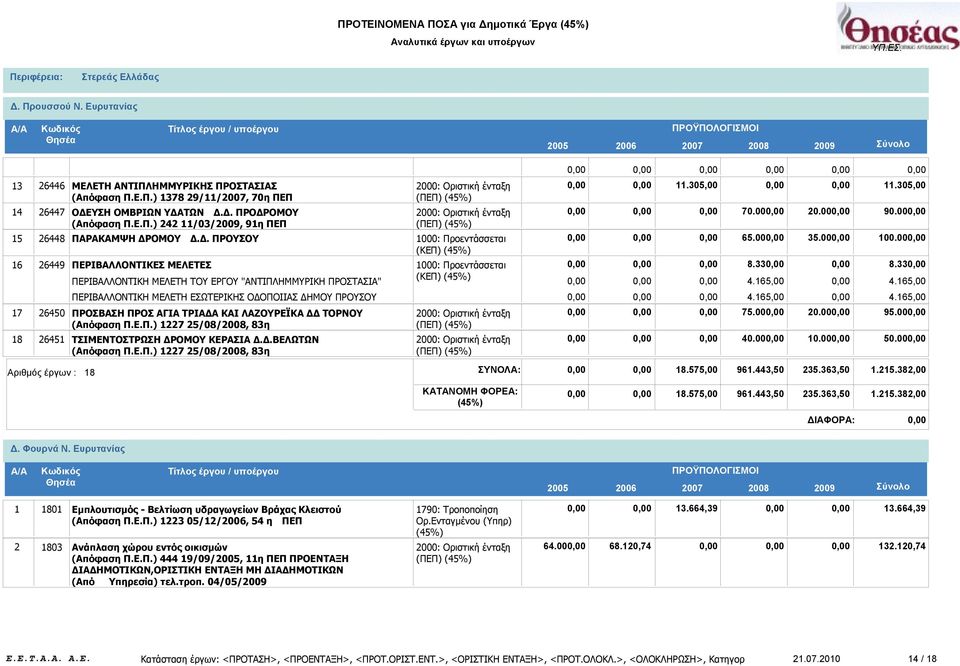Click total amount 95.000,00

(904, 312)
